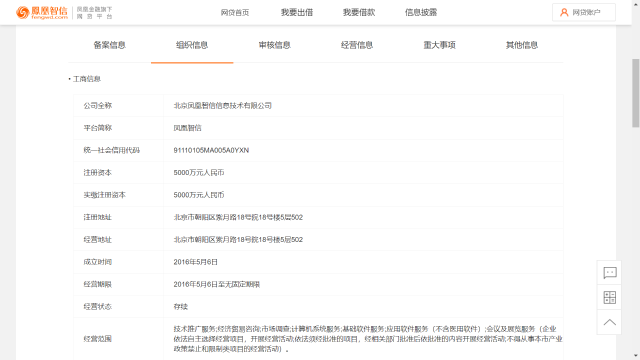Open 信息披露 navigation item
Screen dimensions: 640x360
click(x=421, y=13)
